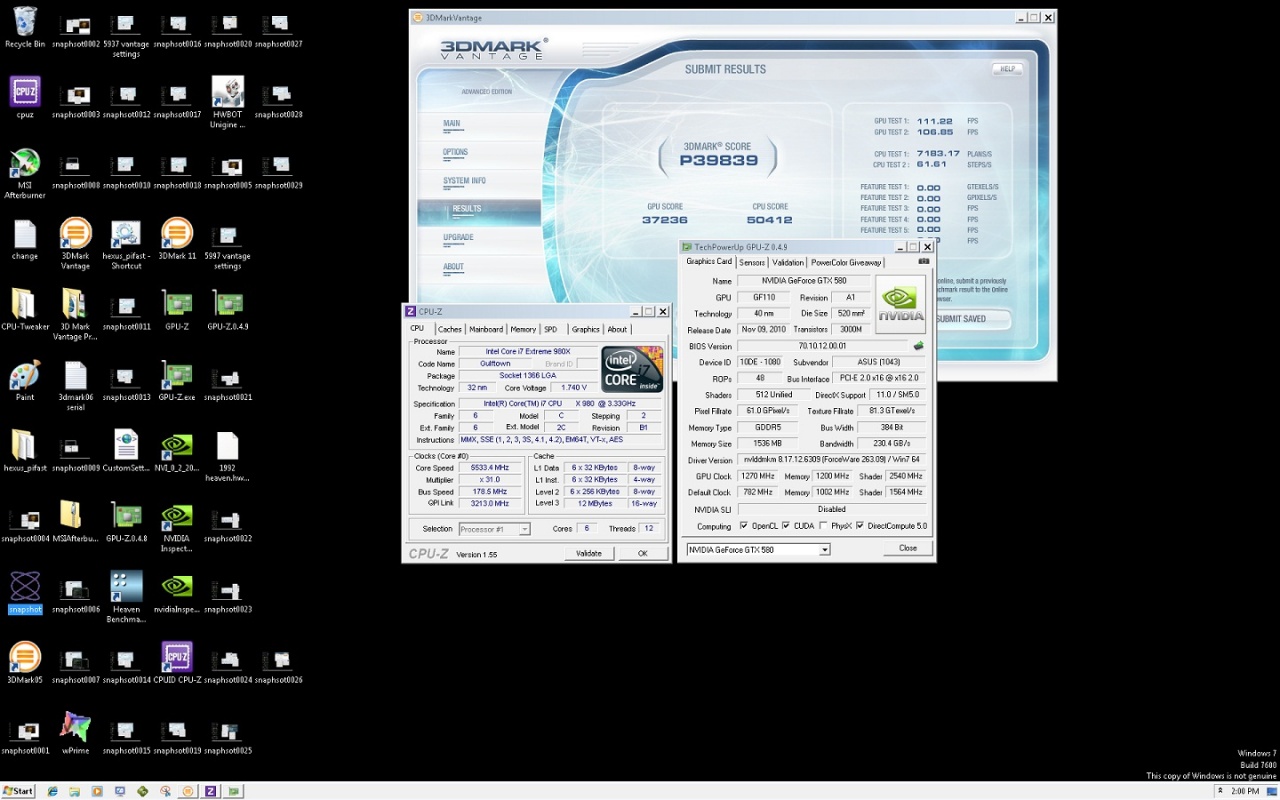Click Internet Explorer icon in the taskbar
The width and height of the screenshot is (1280, 800).
point(53,791)
